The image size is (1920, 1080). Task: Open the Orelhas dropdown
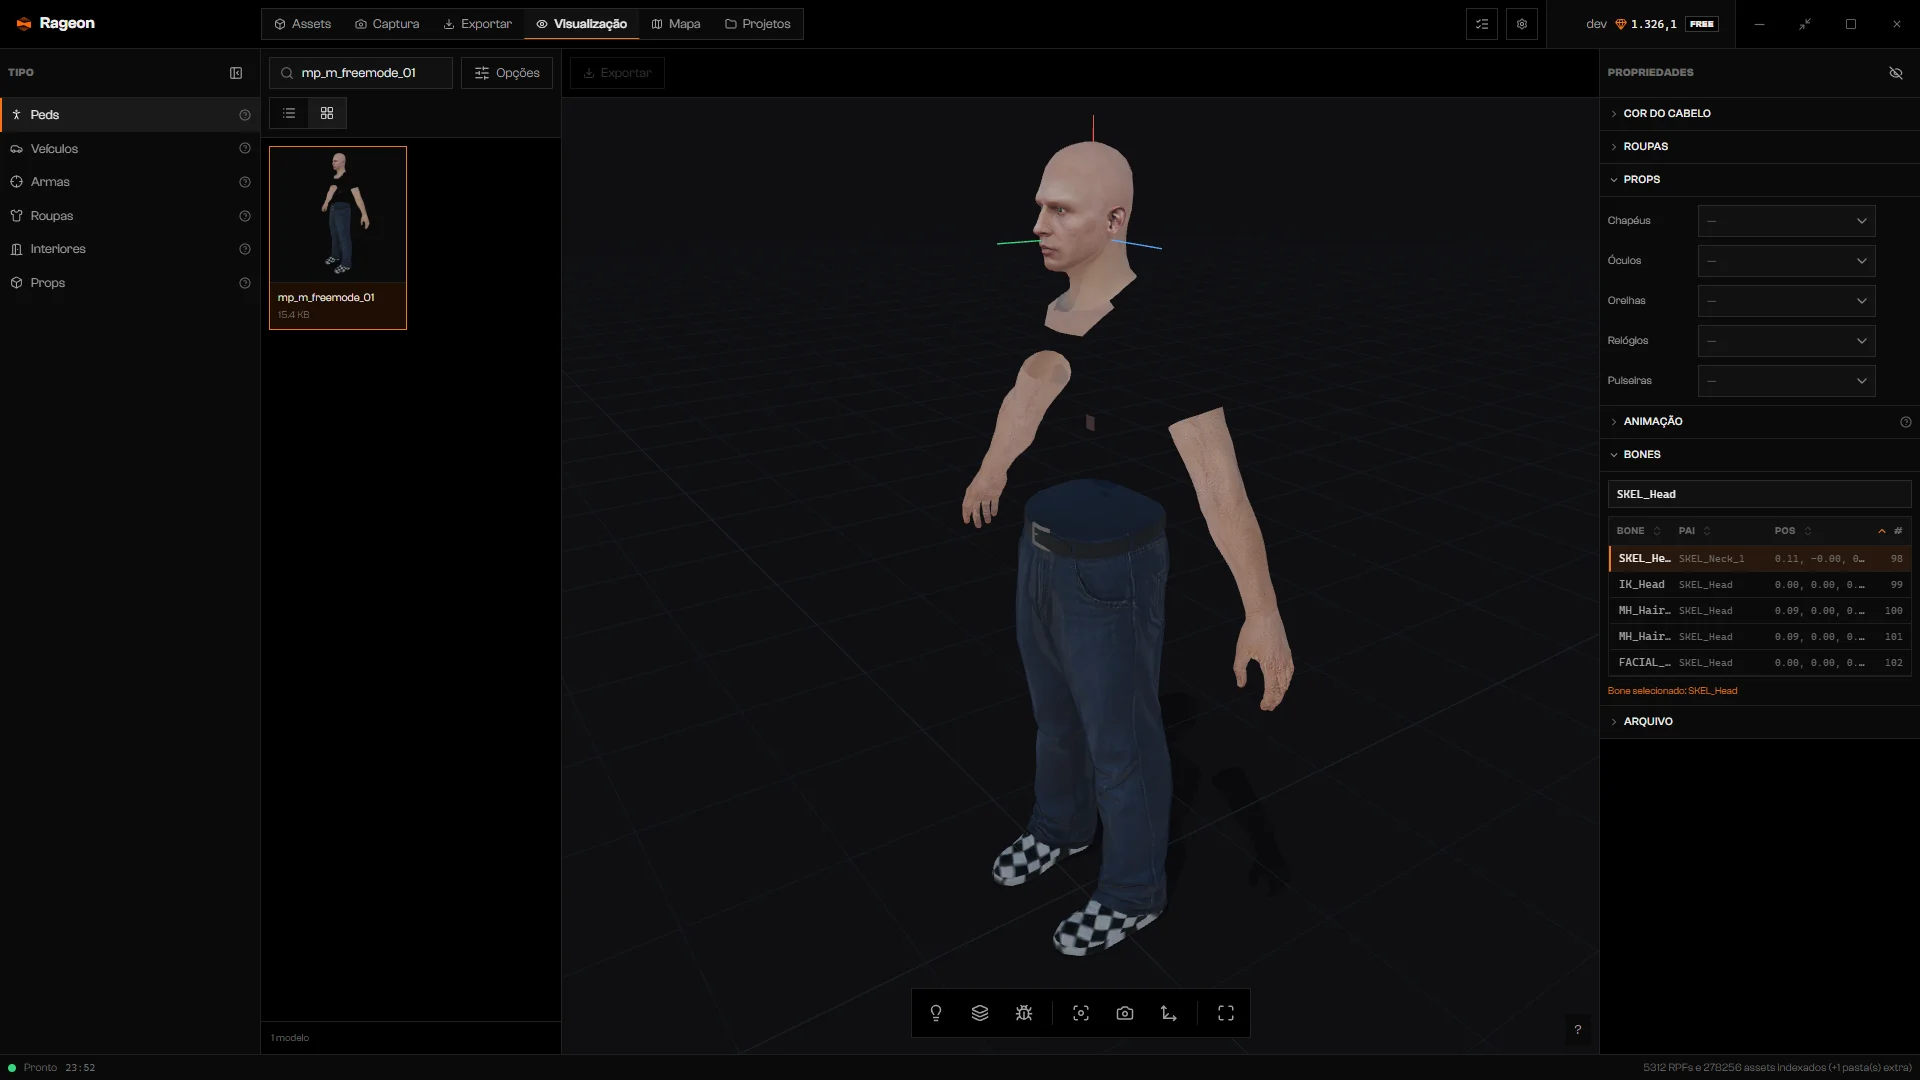(x=1786, y=301)
